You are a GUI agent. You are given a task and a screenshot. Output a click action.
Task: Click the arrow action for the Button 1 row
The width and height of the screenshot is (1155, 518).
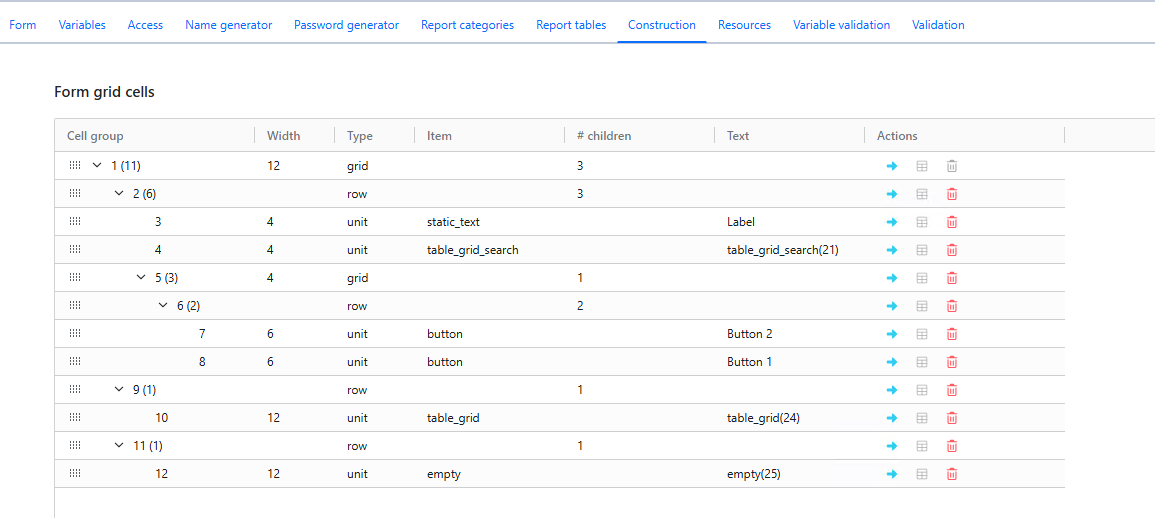pyautogui.click(x=891, y=362)
